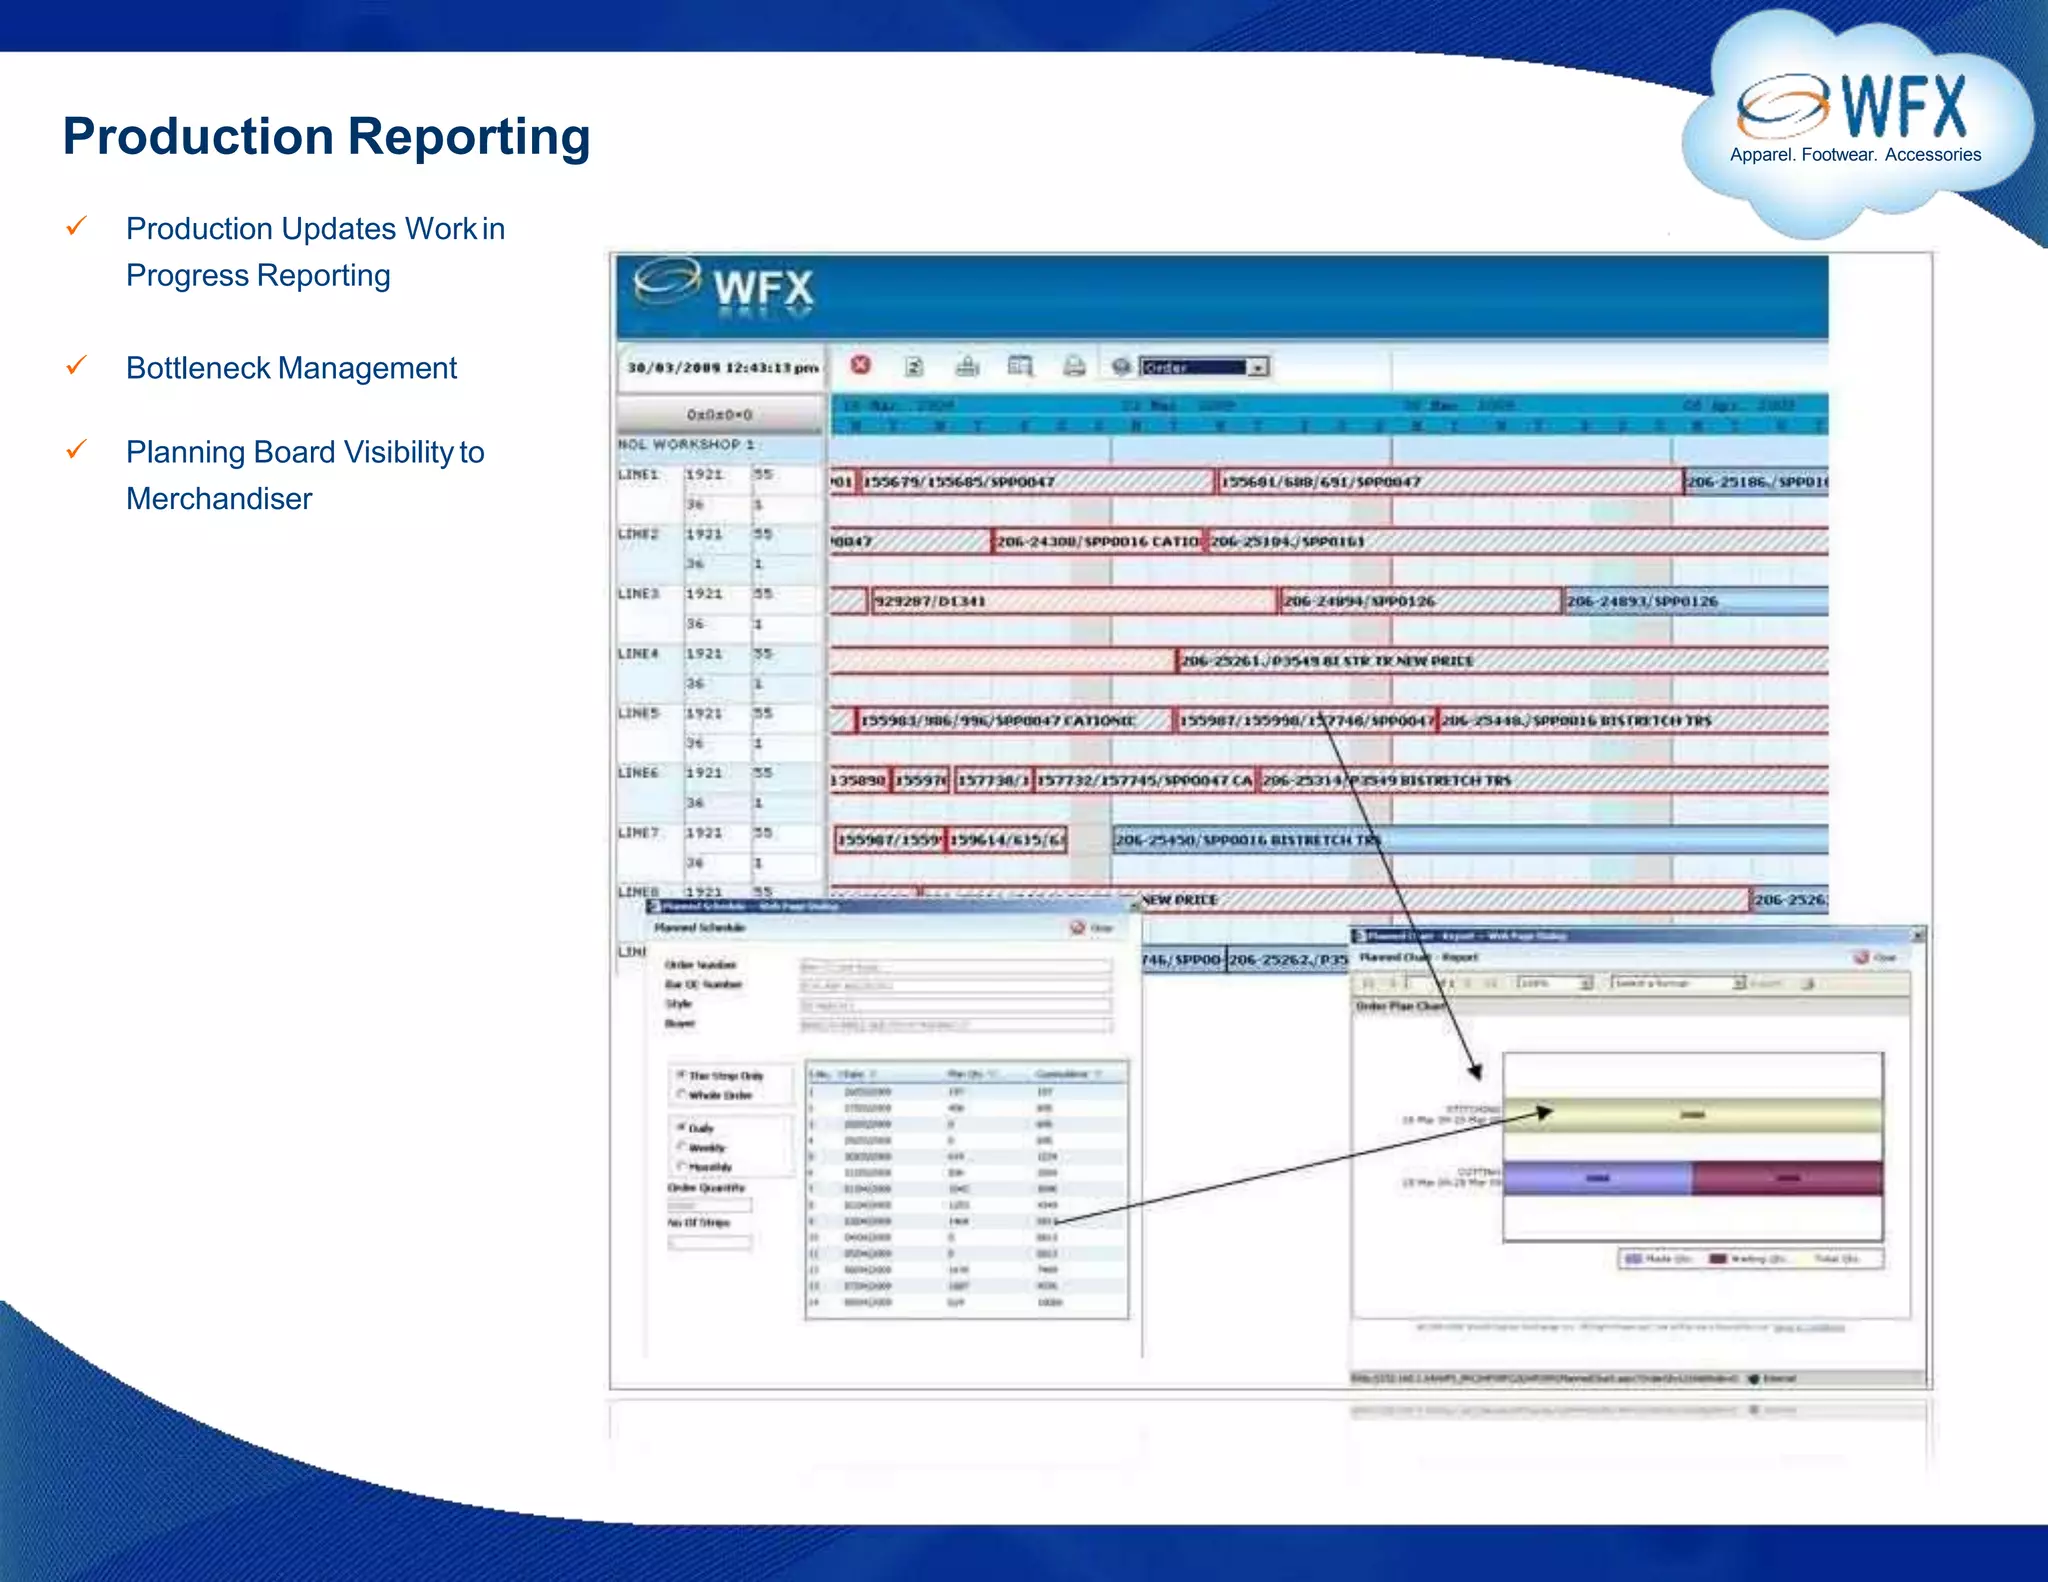
Task: Click the printer icon in planning toolbar
Action: 1074,366
